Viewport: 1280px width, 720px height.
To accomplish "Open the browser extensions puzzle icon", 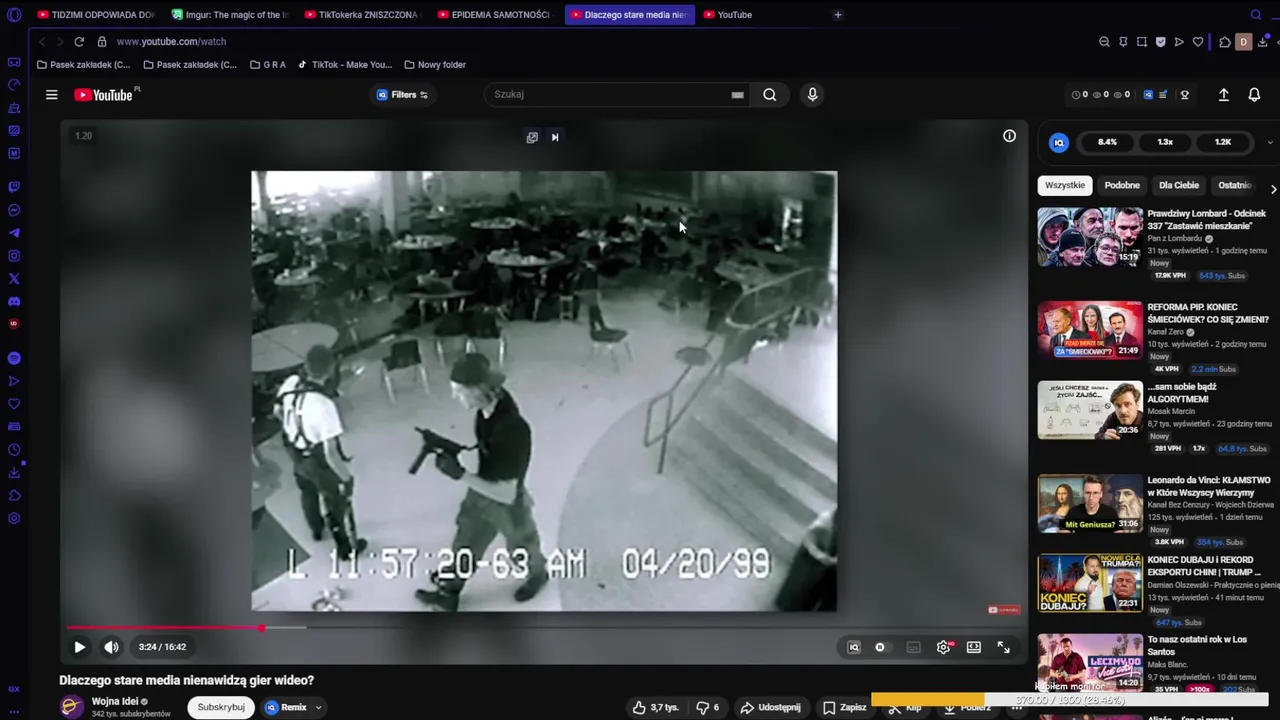I will (x=1224, y=42).
